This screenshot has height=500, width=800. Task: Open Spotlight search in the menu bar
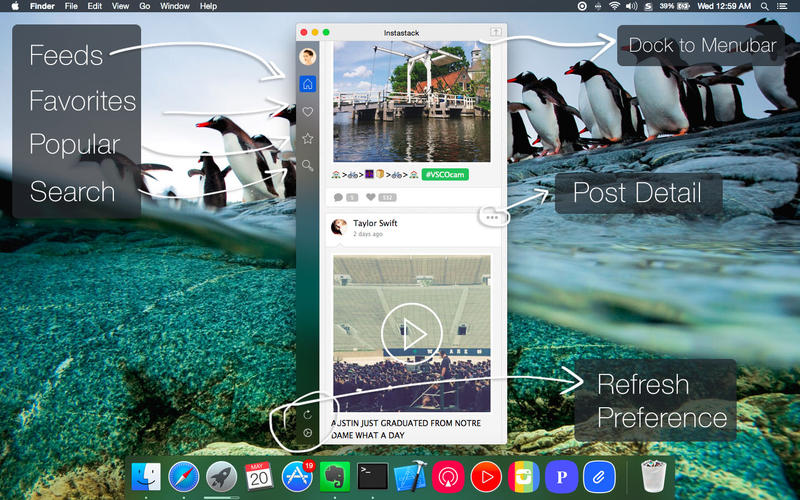tap(765, 6)
